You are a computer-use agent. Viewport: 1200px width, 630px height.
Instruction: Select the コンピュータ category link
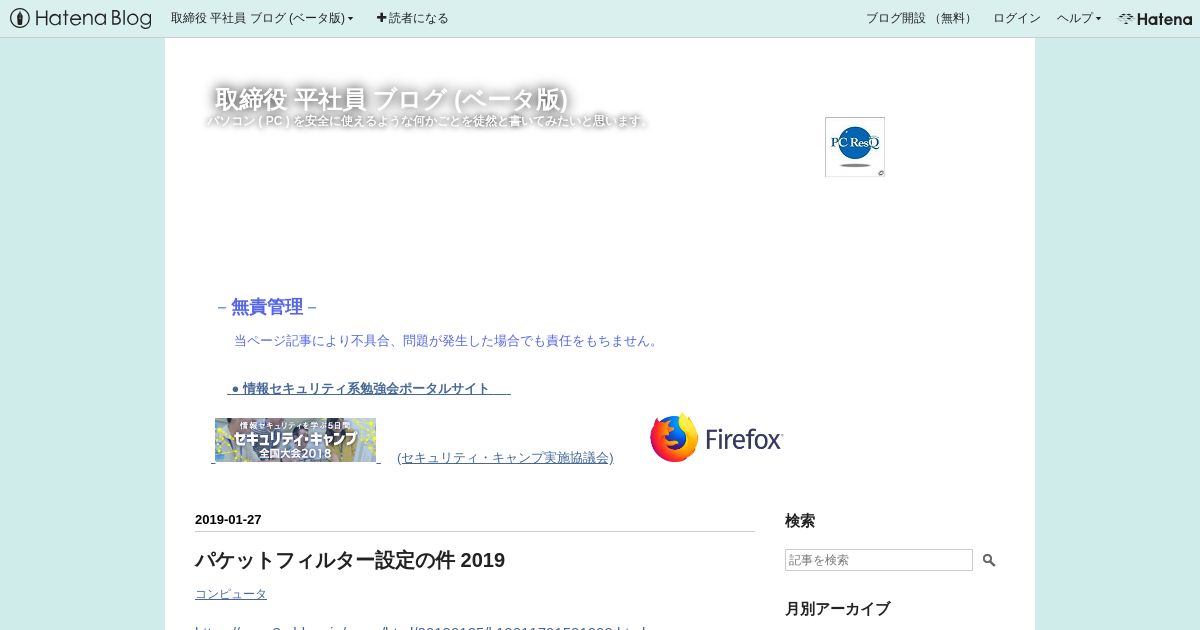[231, 594]
